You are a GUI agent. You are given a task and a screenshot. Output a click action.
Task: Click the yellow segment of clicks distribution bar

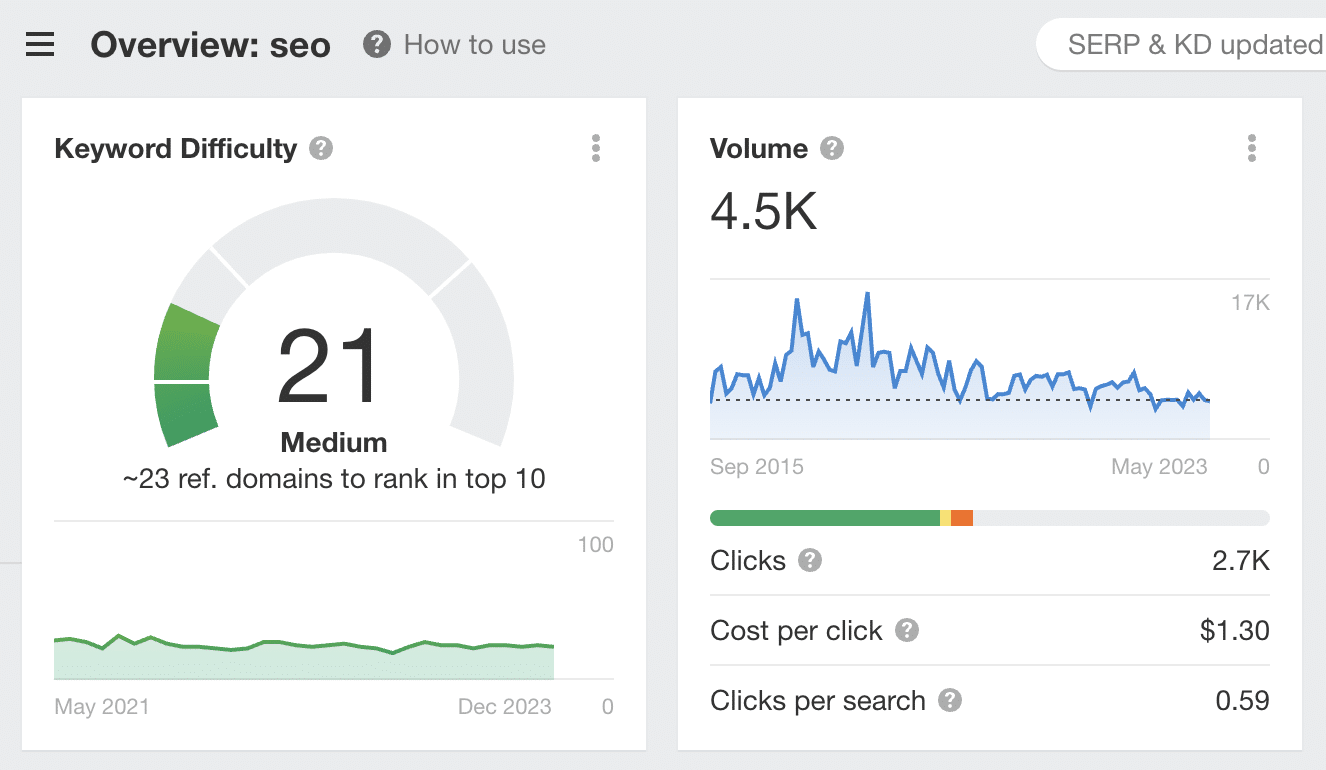[946, 518]
